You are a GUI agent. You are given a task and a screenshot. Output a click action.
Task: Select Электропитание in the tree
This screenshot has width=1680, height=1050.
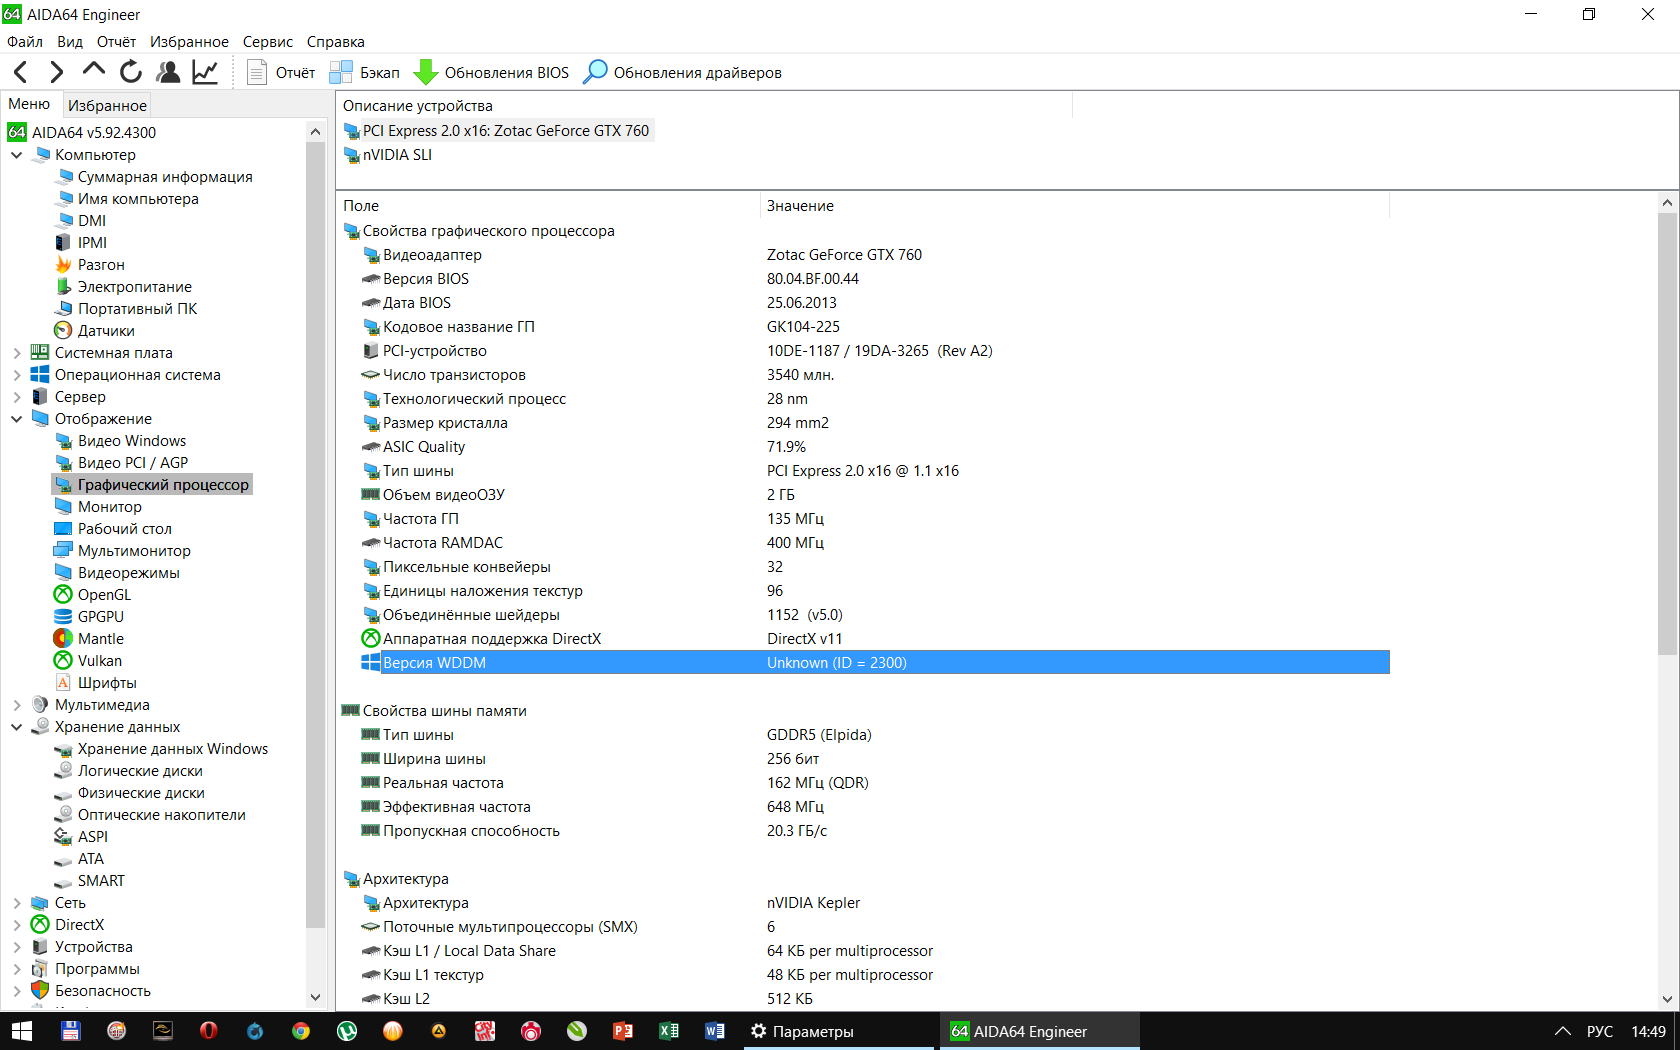pos(135,287)
